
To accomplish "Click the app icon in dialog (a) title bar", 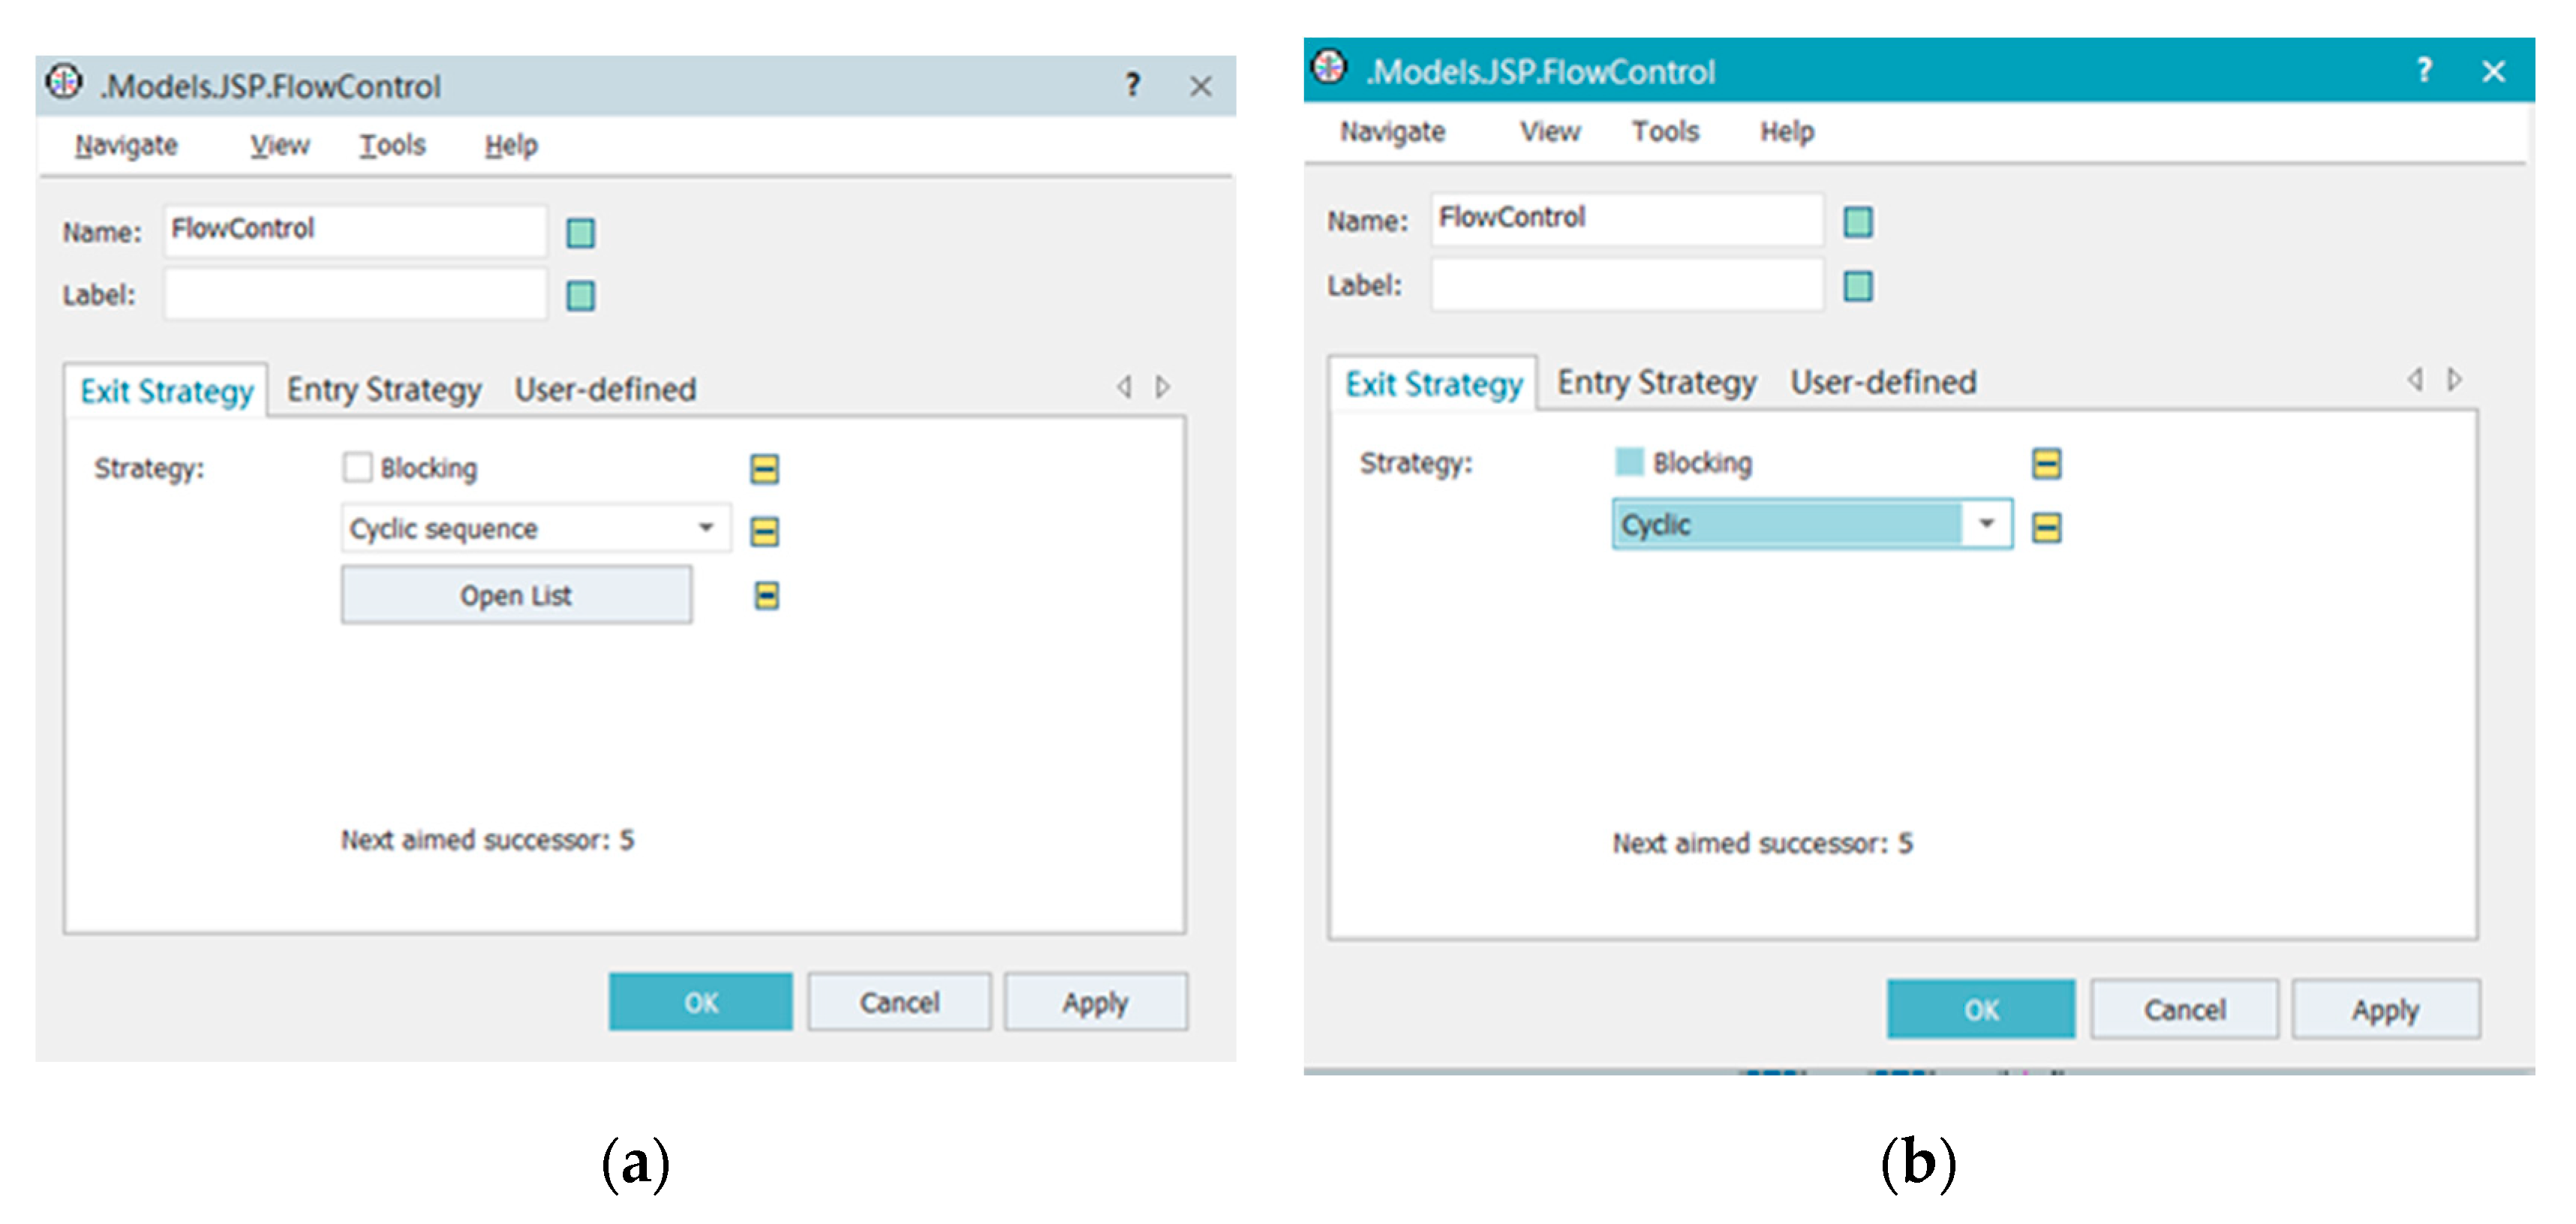I will (x=64, y=82).
